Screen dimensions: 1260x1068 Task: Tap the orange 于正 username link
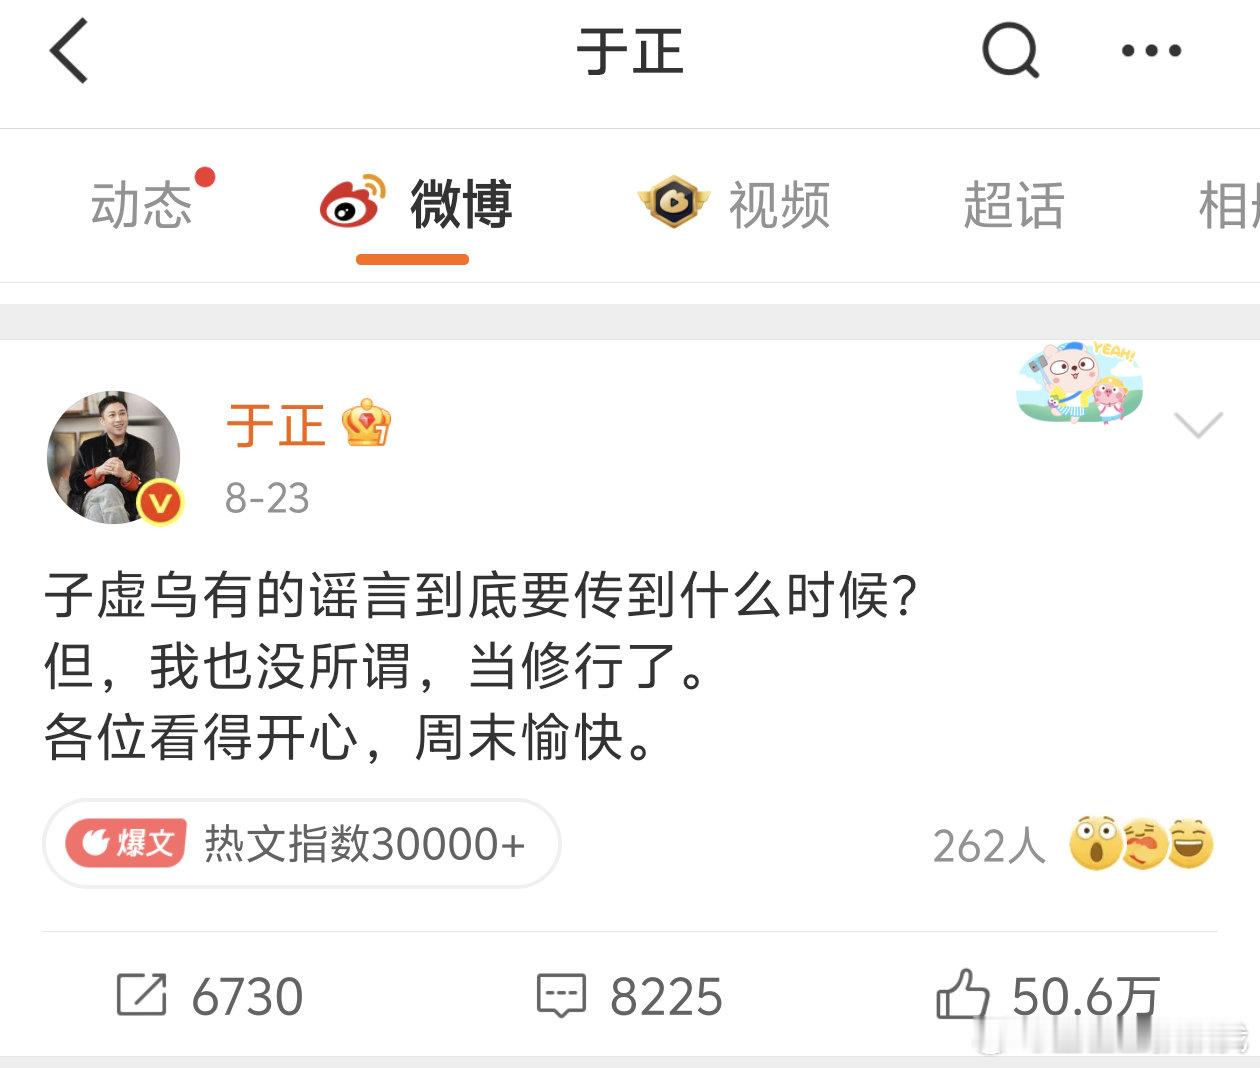276,425
